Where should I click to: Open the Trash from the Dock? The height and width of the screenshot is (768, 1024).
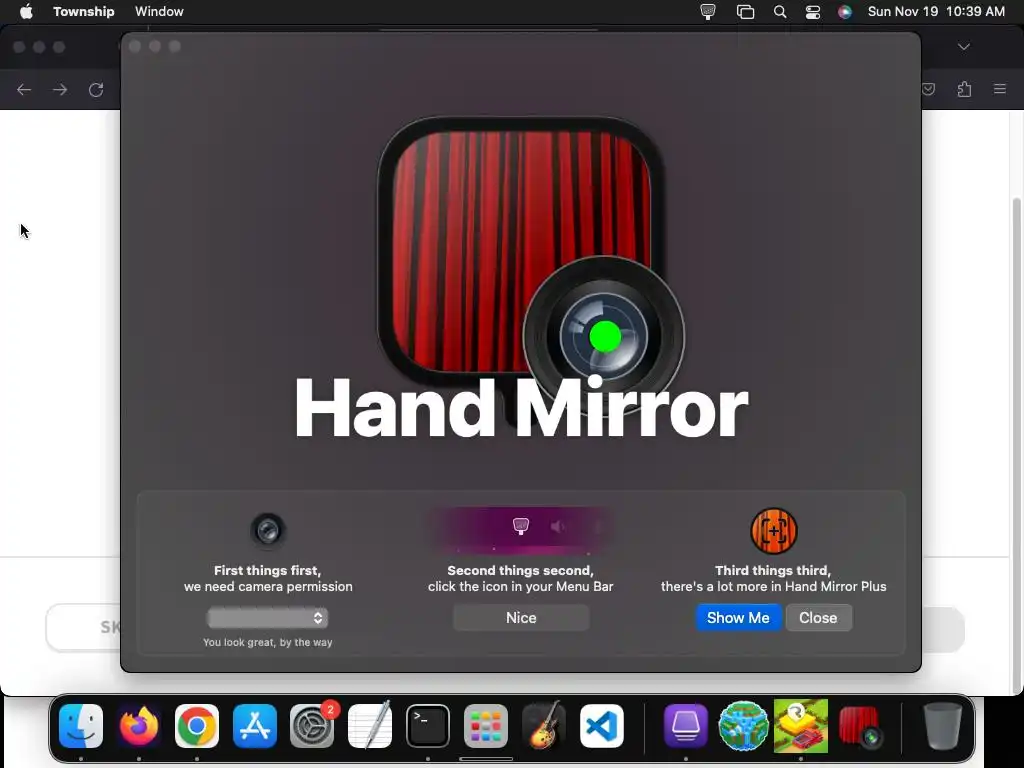[942, 726]
